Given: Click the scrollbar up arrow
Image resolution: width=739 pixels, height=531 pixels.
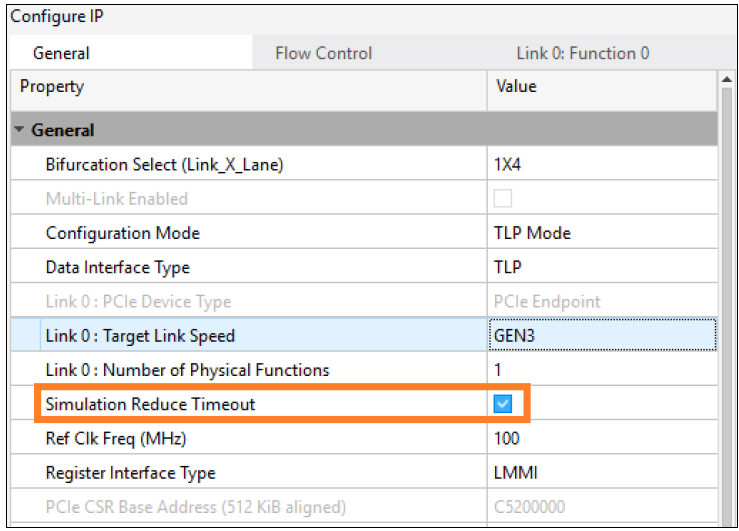Looking at the screenshot, I should click(x=727, y=79).
